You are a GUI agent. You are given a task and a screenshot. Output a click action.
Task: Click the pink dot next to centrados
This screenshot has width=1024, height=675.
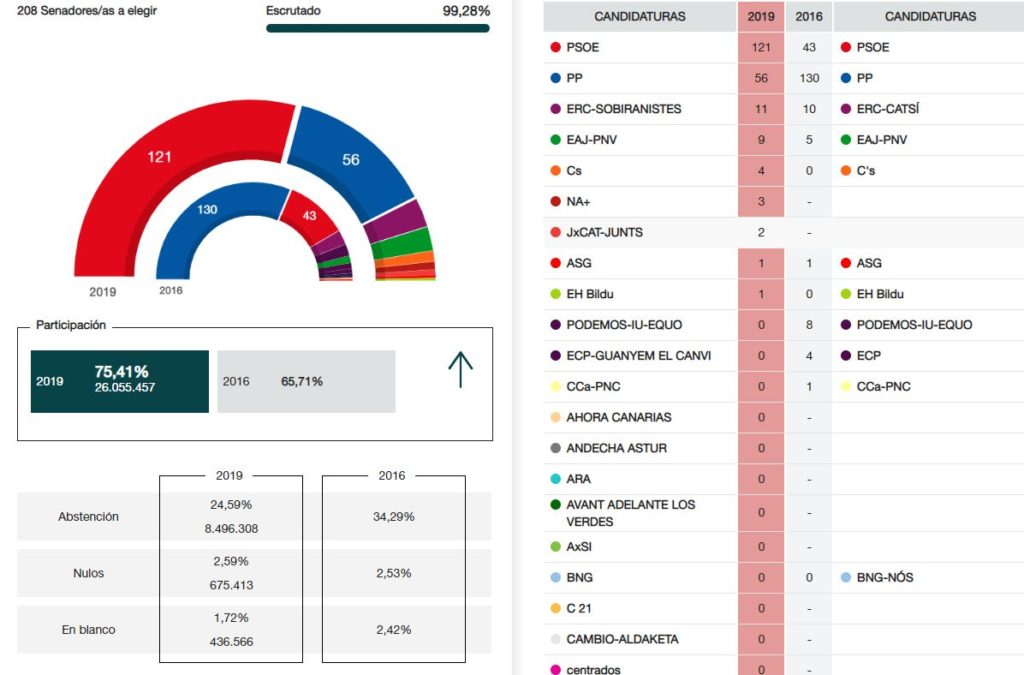pyautogui.click(x=555, y=669)
